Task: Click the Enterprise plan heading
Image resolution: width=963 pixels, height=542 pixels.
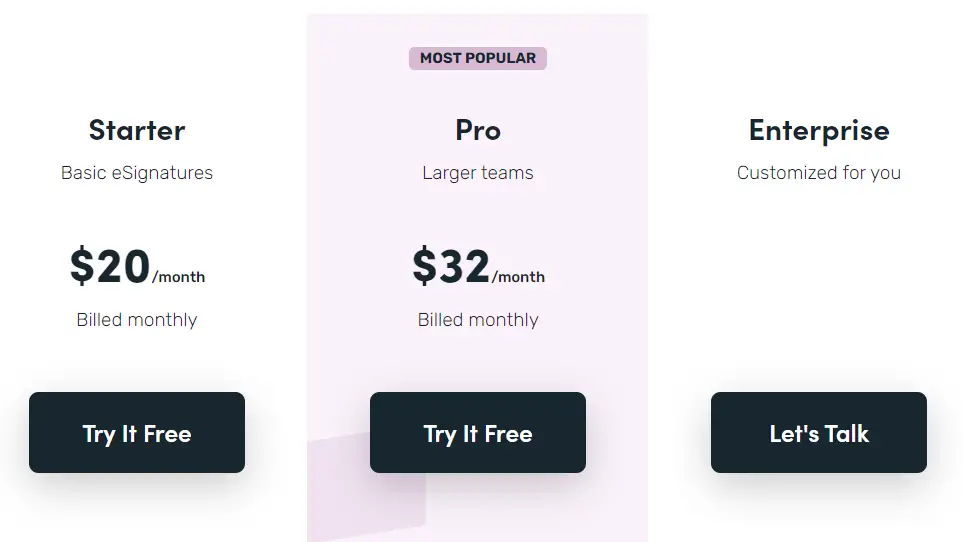Action: (819, 131)
